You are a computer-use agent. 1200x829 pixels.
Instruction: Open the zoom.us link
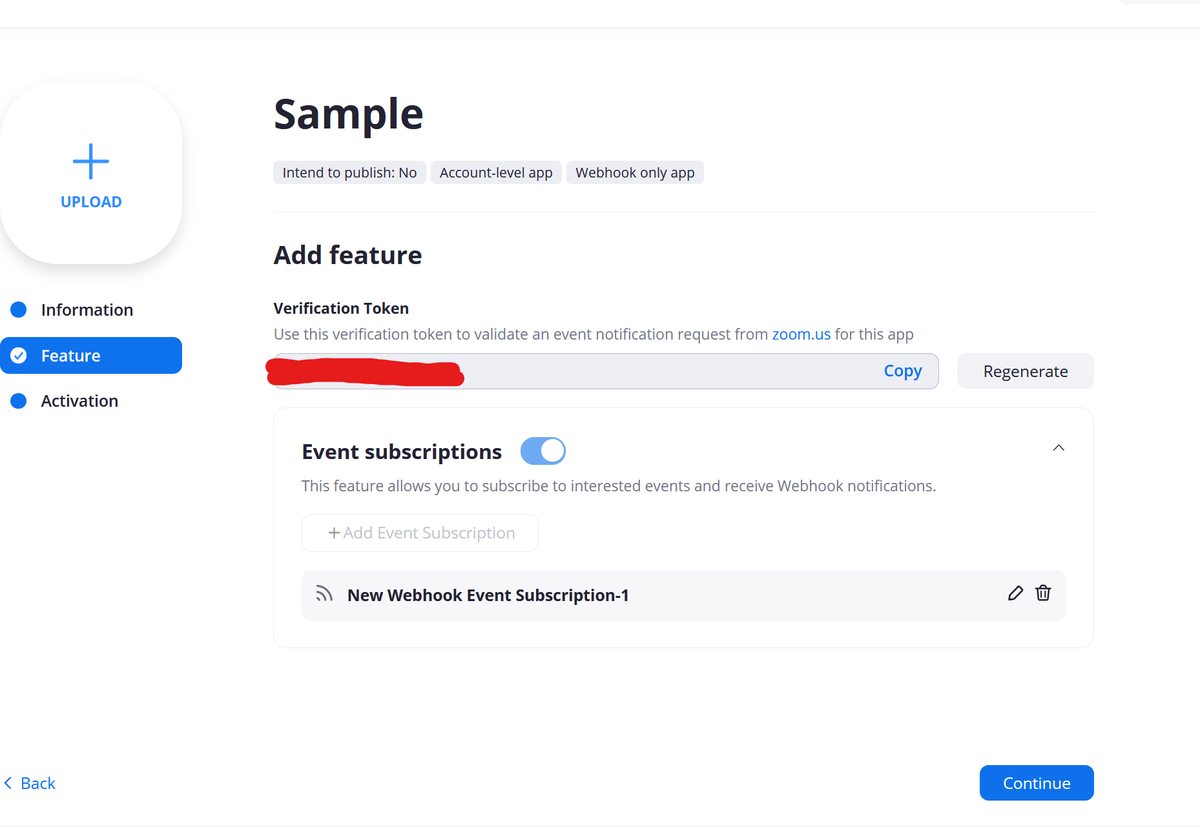pyautogui.click(x=801, y=334)
